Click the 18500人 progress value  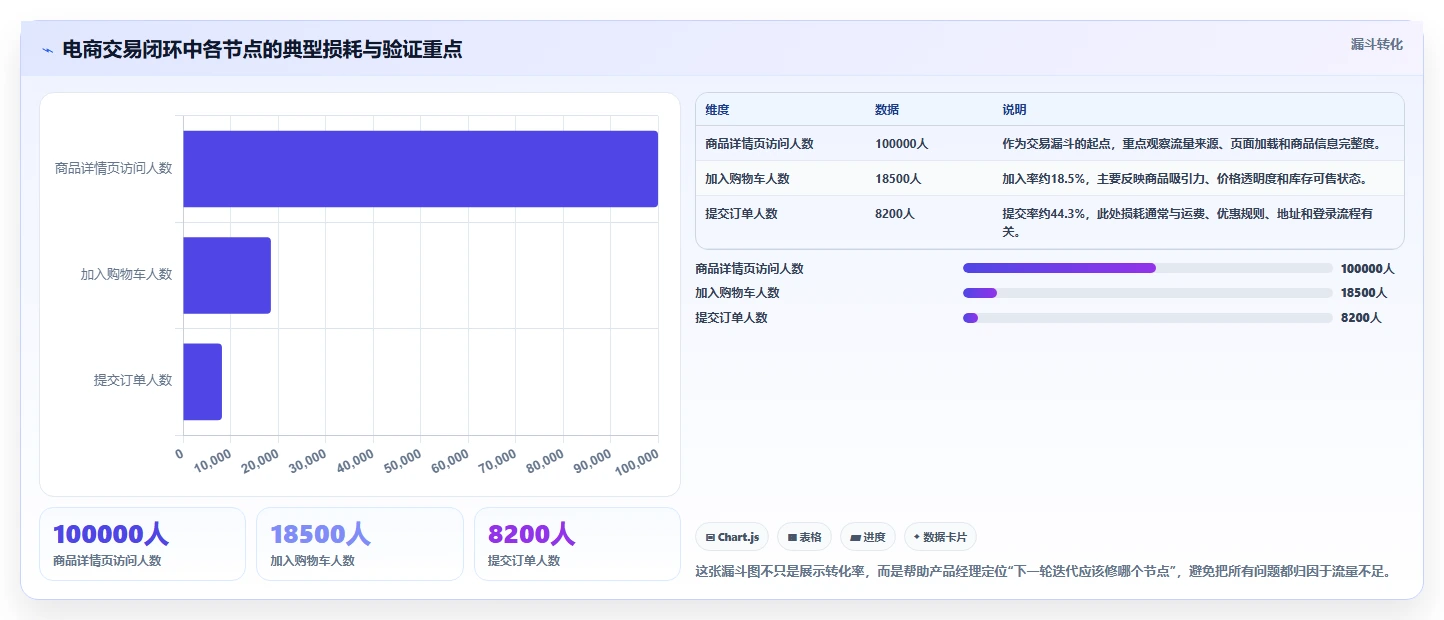[1364, 293]
